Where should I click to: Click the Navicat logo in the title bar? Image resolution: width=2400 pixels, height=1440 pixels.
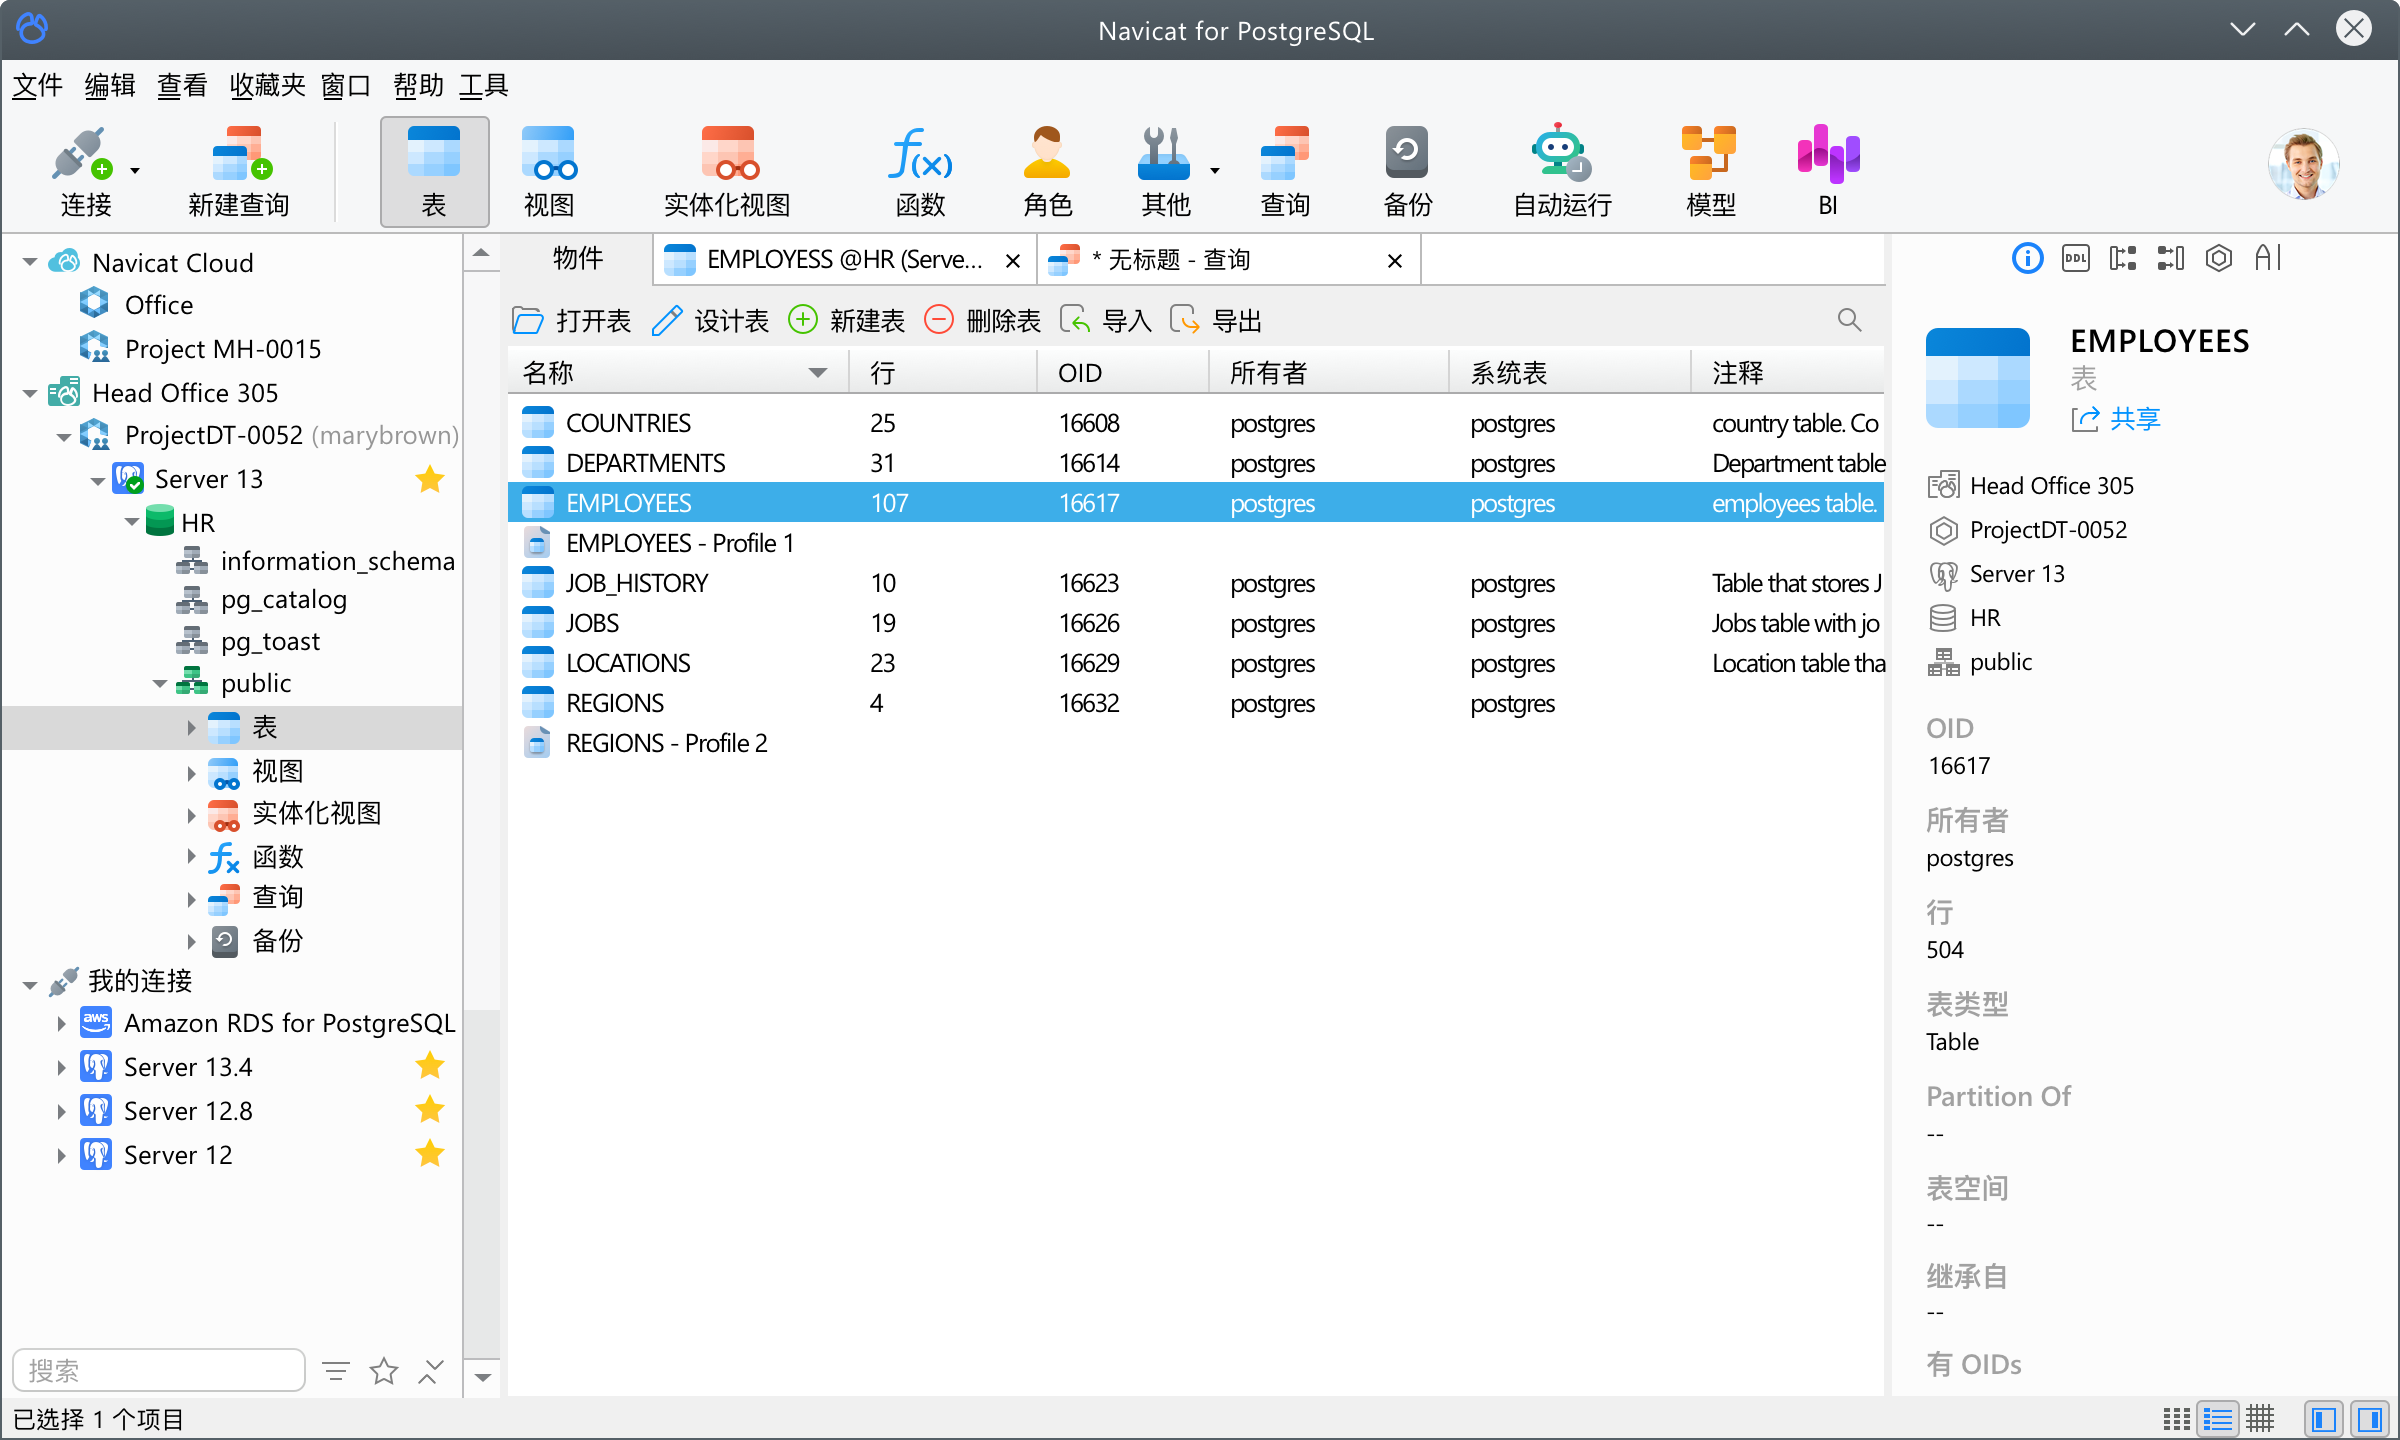click(32, 29)
